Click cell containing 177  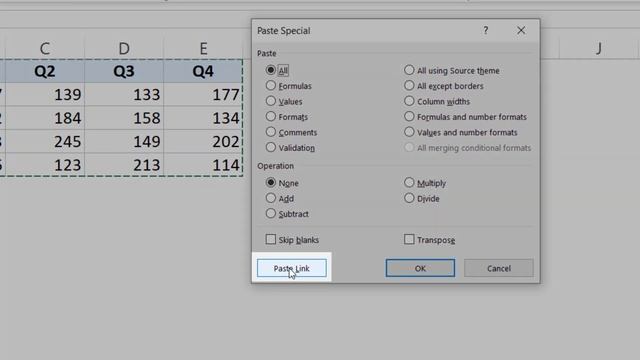[203, 95]
